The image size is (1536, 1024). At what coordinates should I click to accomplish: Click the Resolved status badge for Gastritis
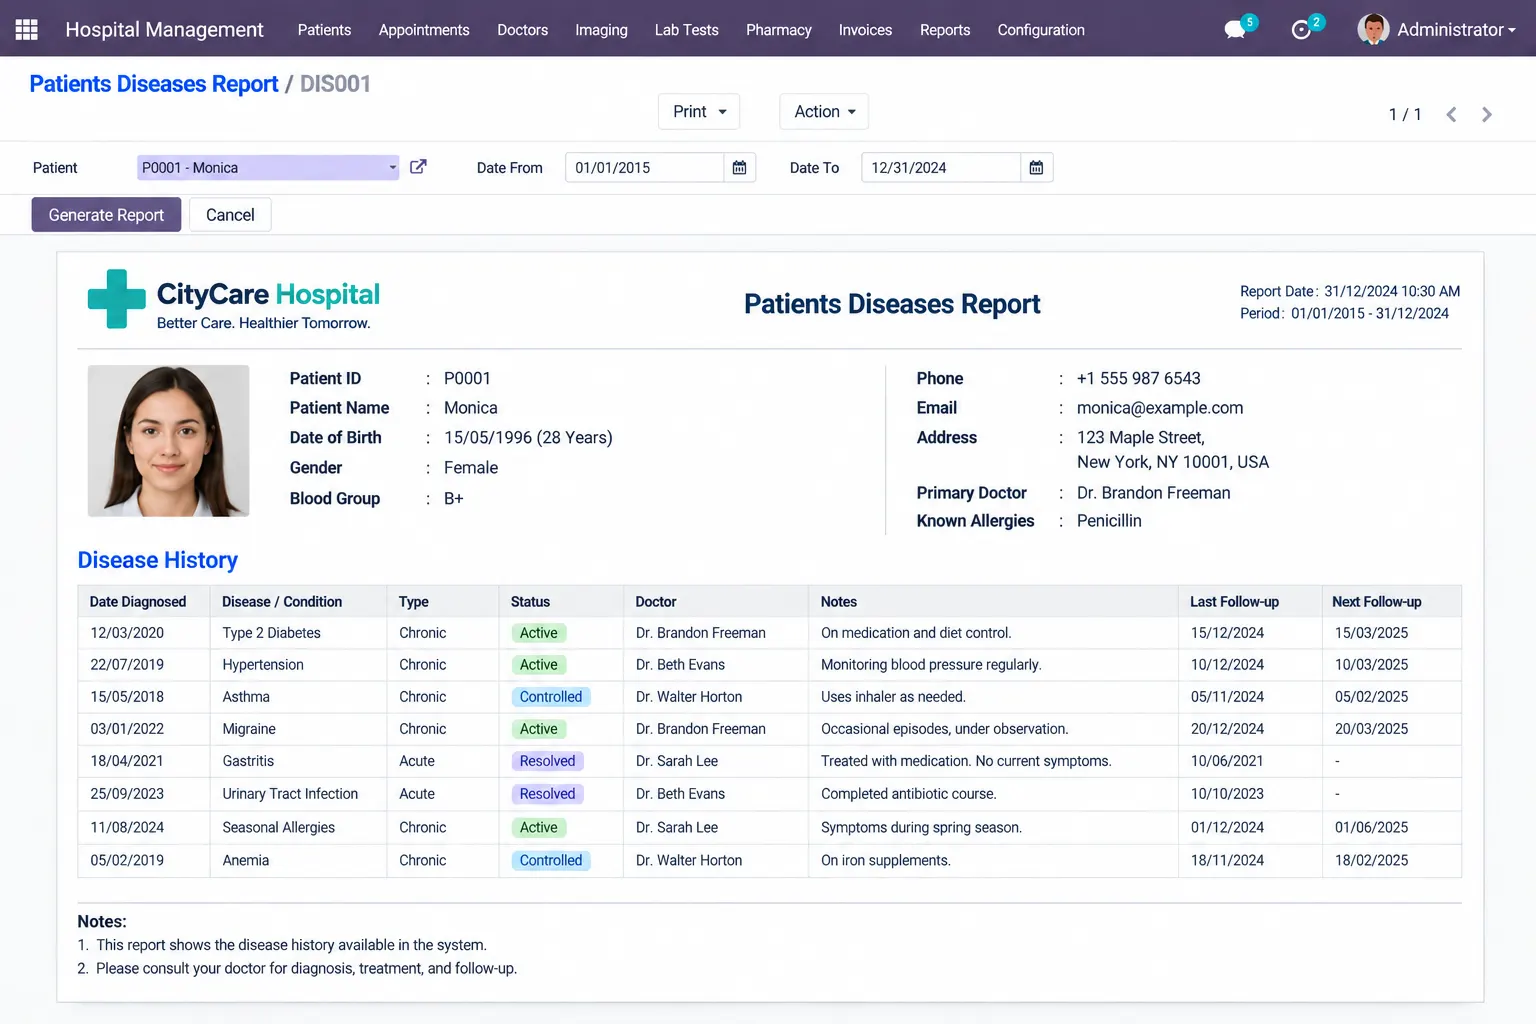547,761
